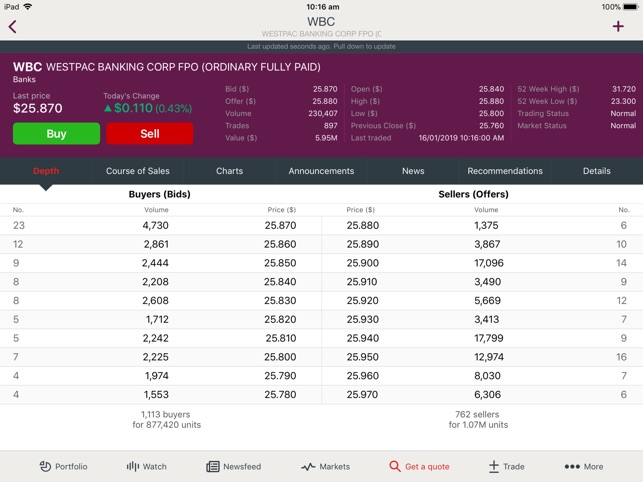Tap '762 sellers for 1.07M units' summary
The height and width of the screenshot is (482, 643).
[x=478, y=420]
